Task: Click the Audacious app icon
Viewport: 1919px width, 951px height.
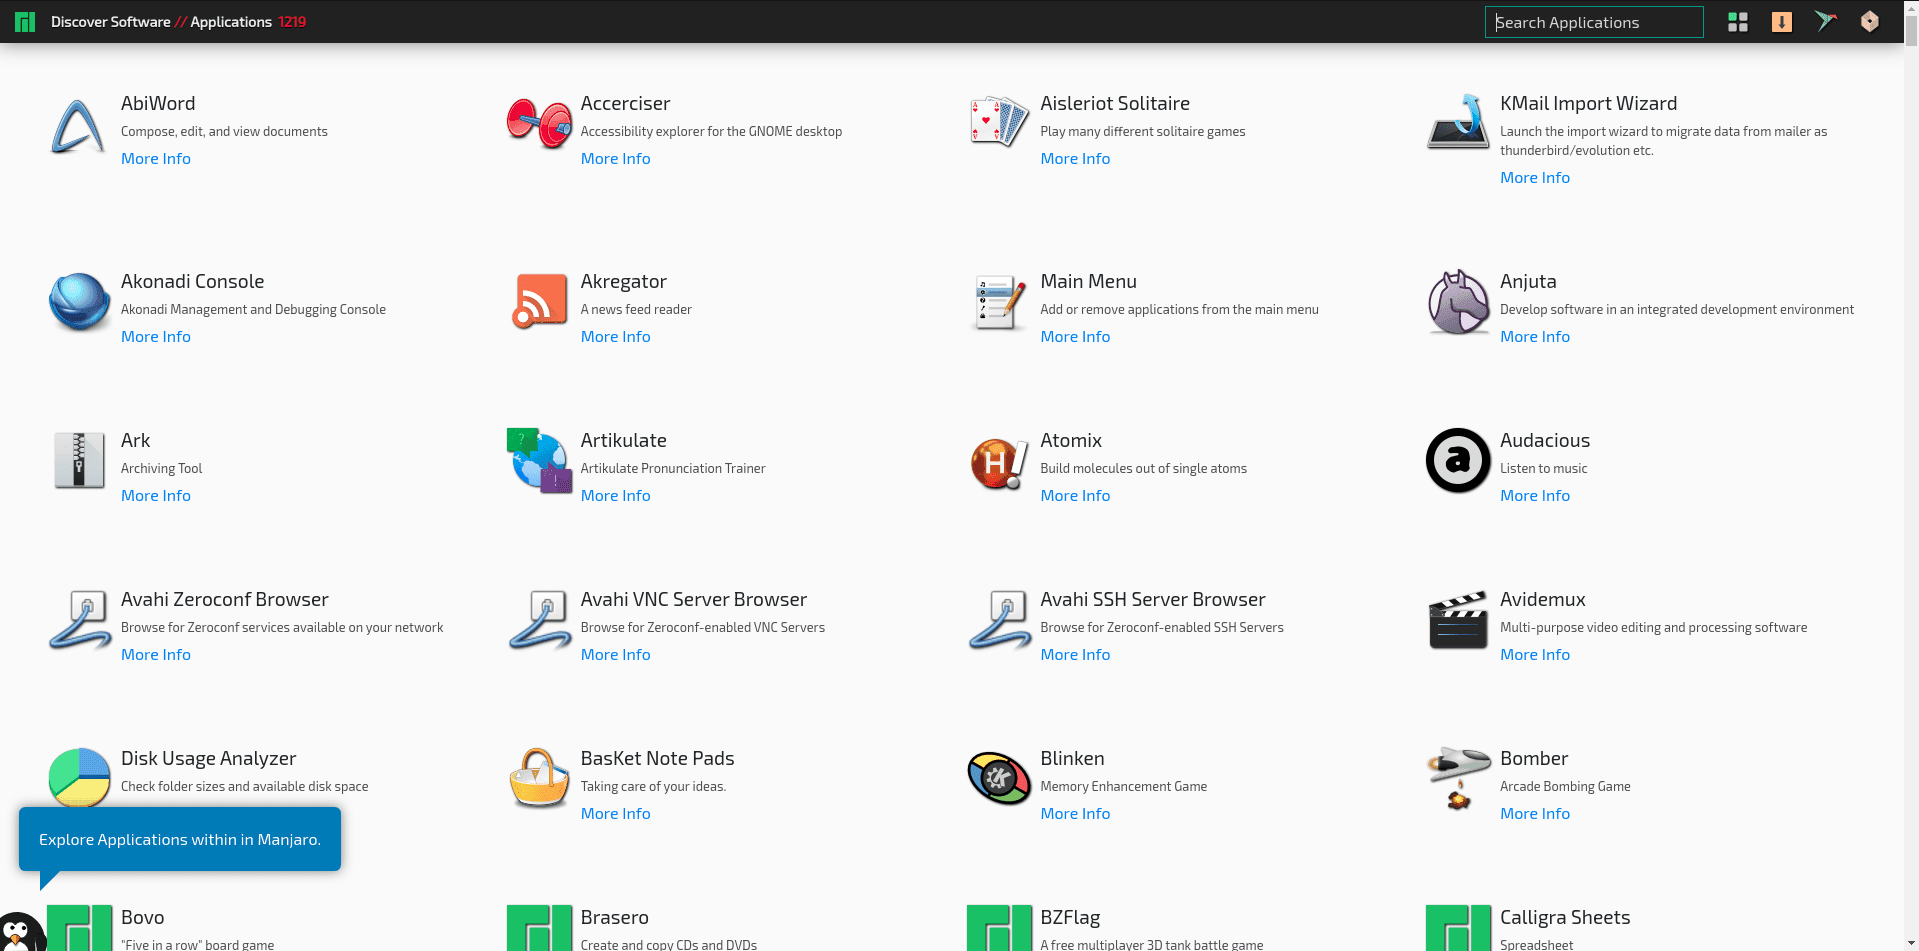Action: tap(1458, 460)
